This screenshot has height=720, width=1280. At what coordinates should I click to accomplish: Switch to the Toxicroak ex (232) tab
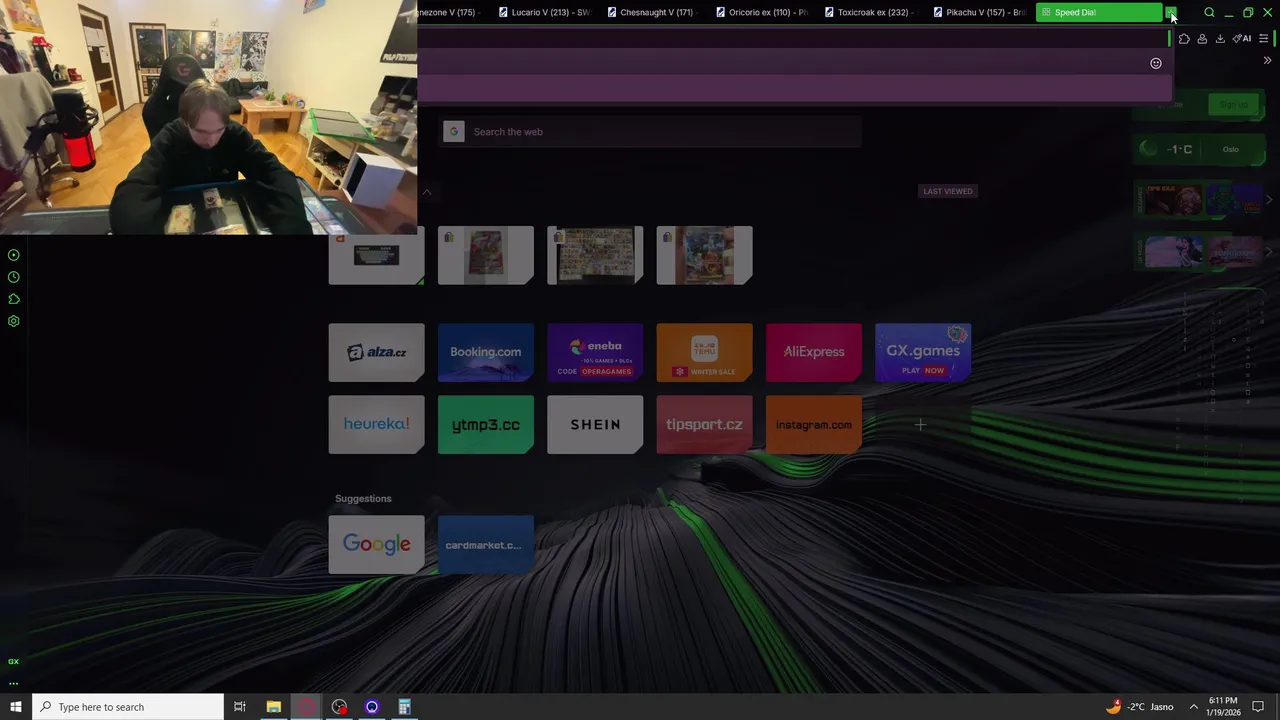(x=868, y=12)
